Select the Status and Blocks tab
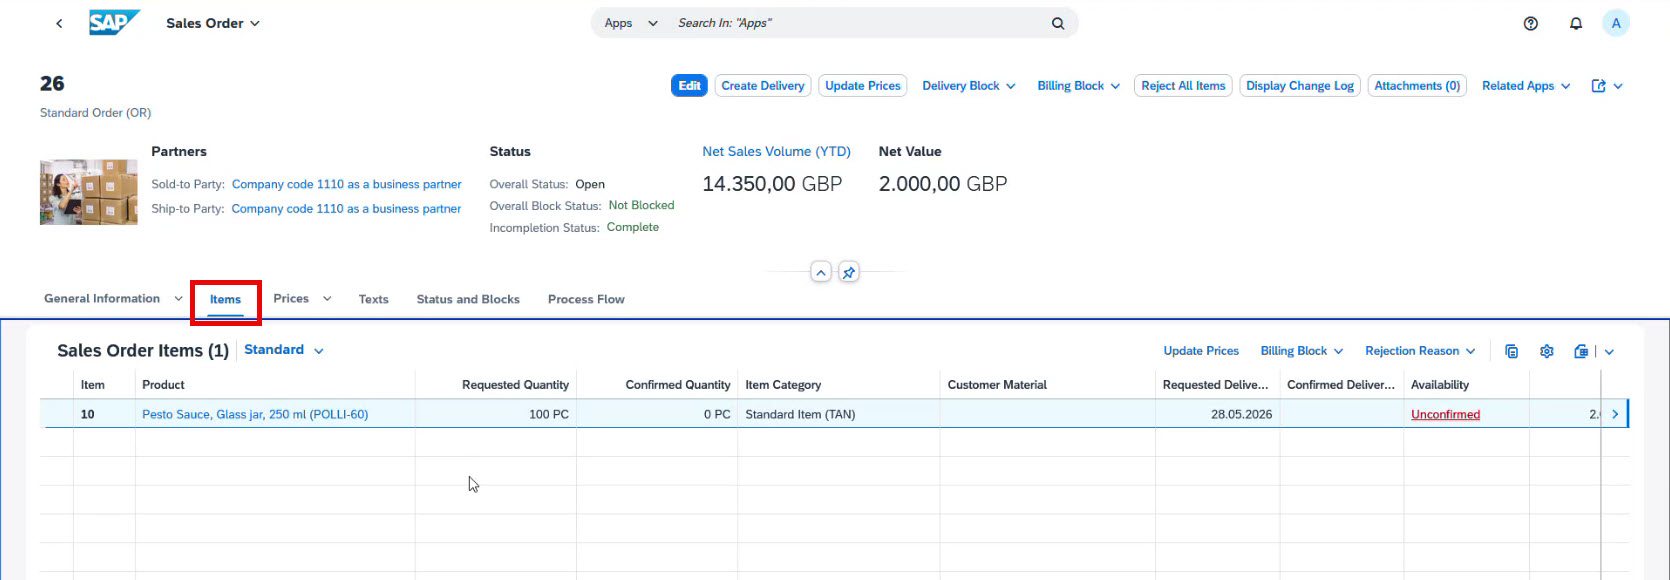The width and height of the screenshot is (1670, 580). coord(468,299)
